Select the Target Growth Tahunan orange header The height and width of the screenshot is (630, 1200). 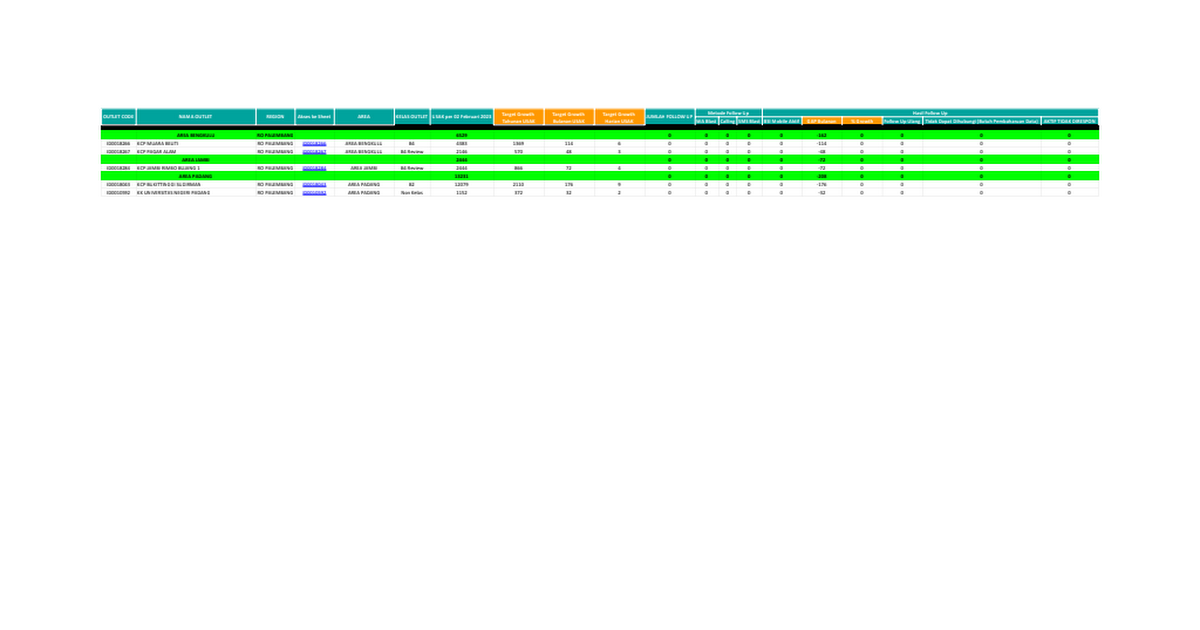[518, 117]
